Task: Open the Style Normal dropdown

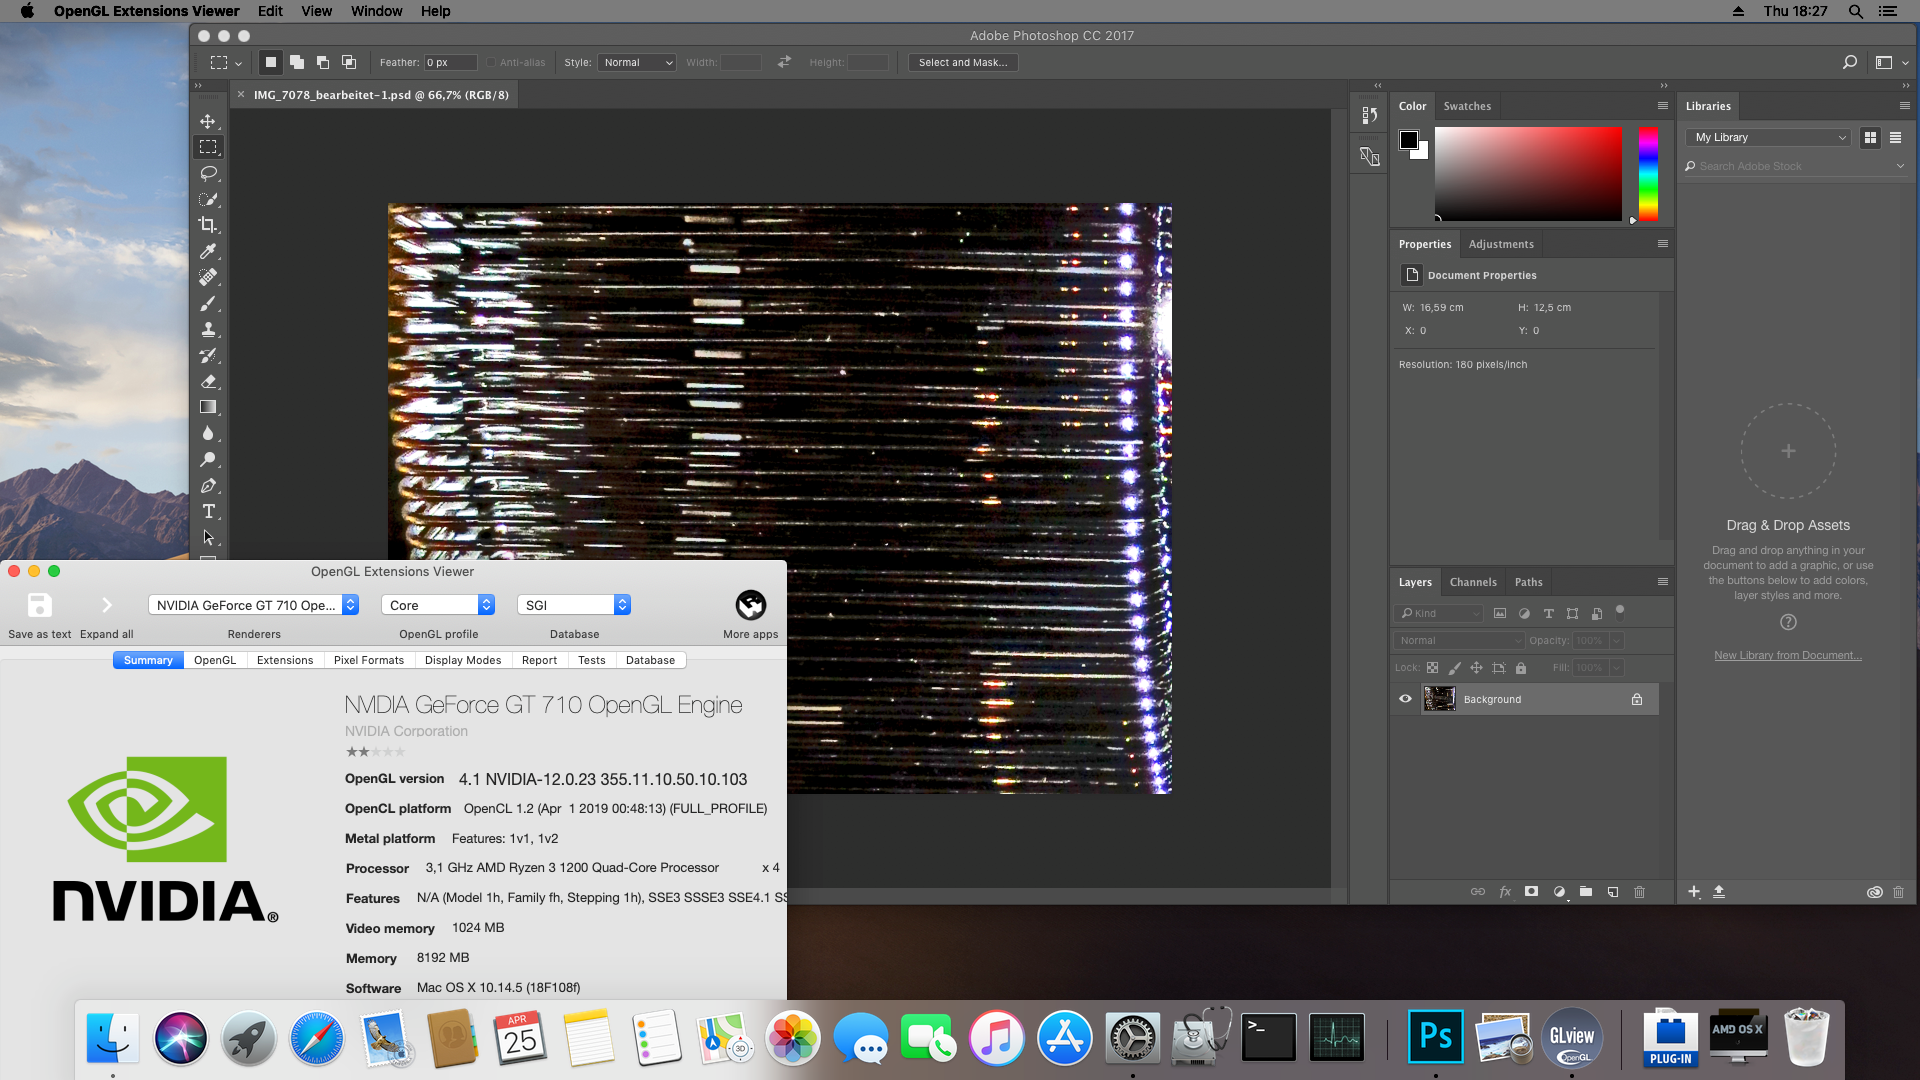Action: click(637, 62)
